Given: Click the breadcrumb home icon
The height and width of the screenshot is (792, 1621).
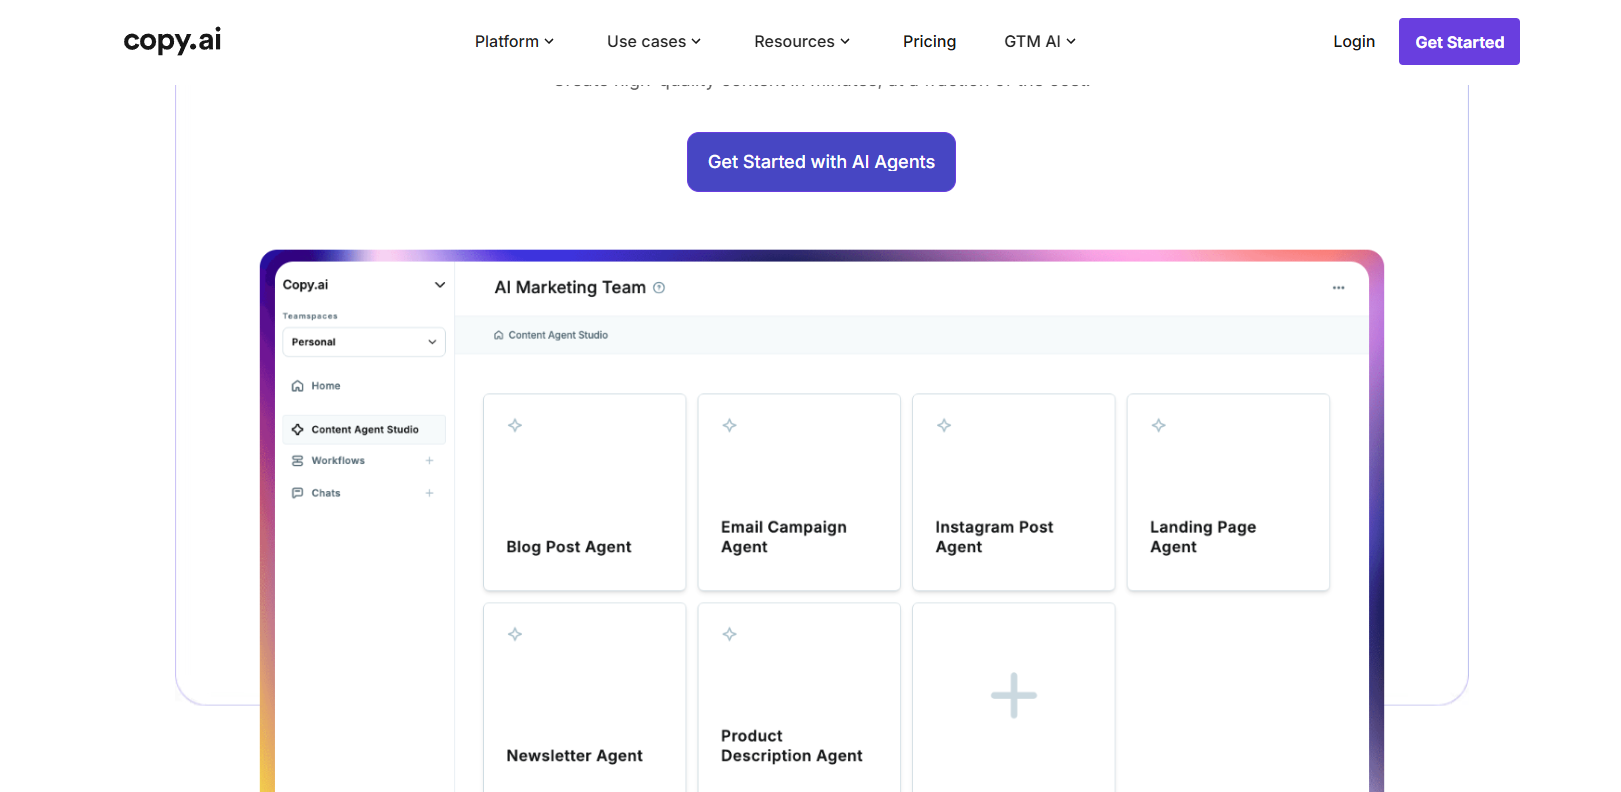Looking at the screenshot, I should coord(499,336).
